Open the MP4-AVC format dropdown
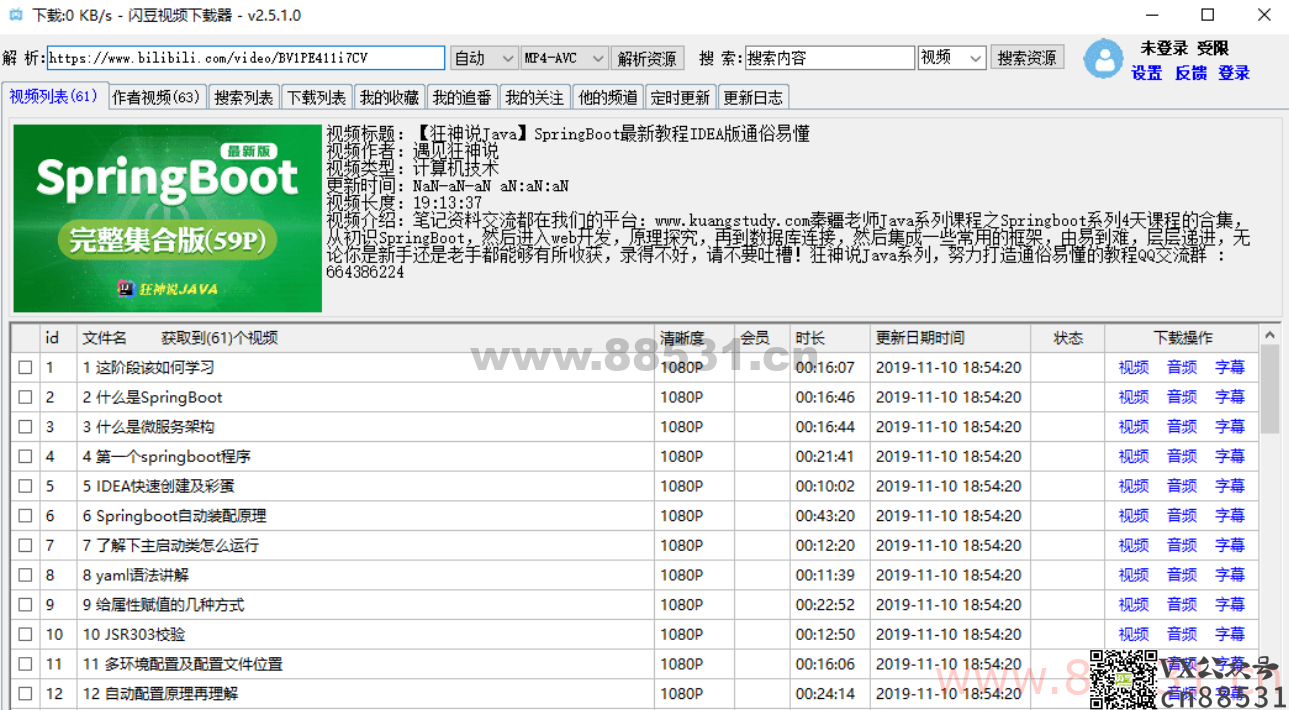 565,58
